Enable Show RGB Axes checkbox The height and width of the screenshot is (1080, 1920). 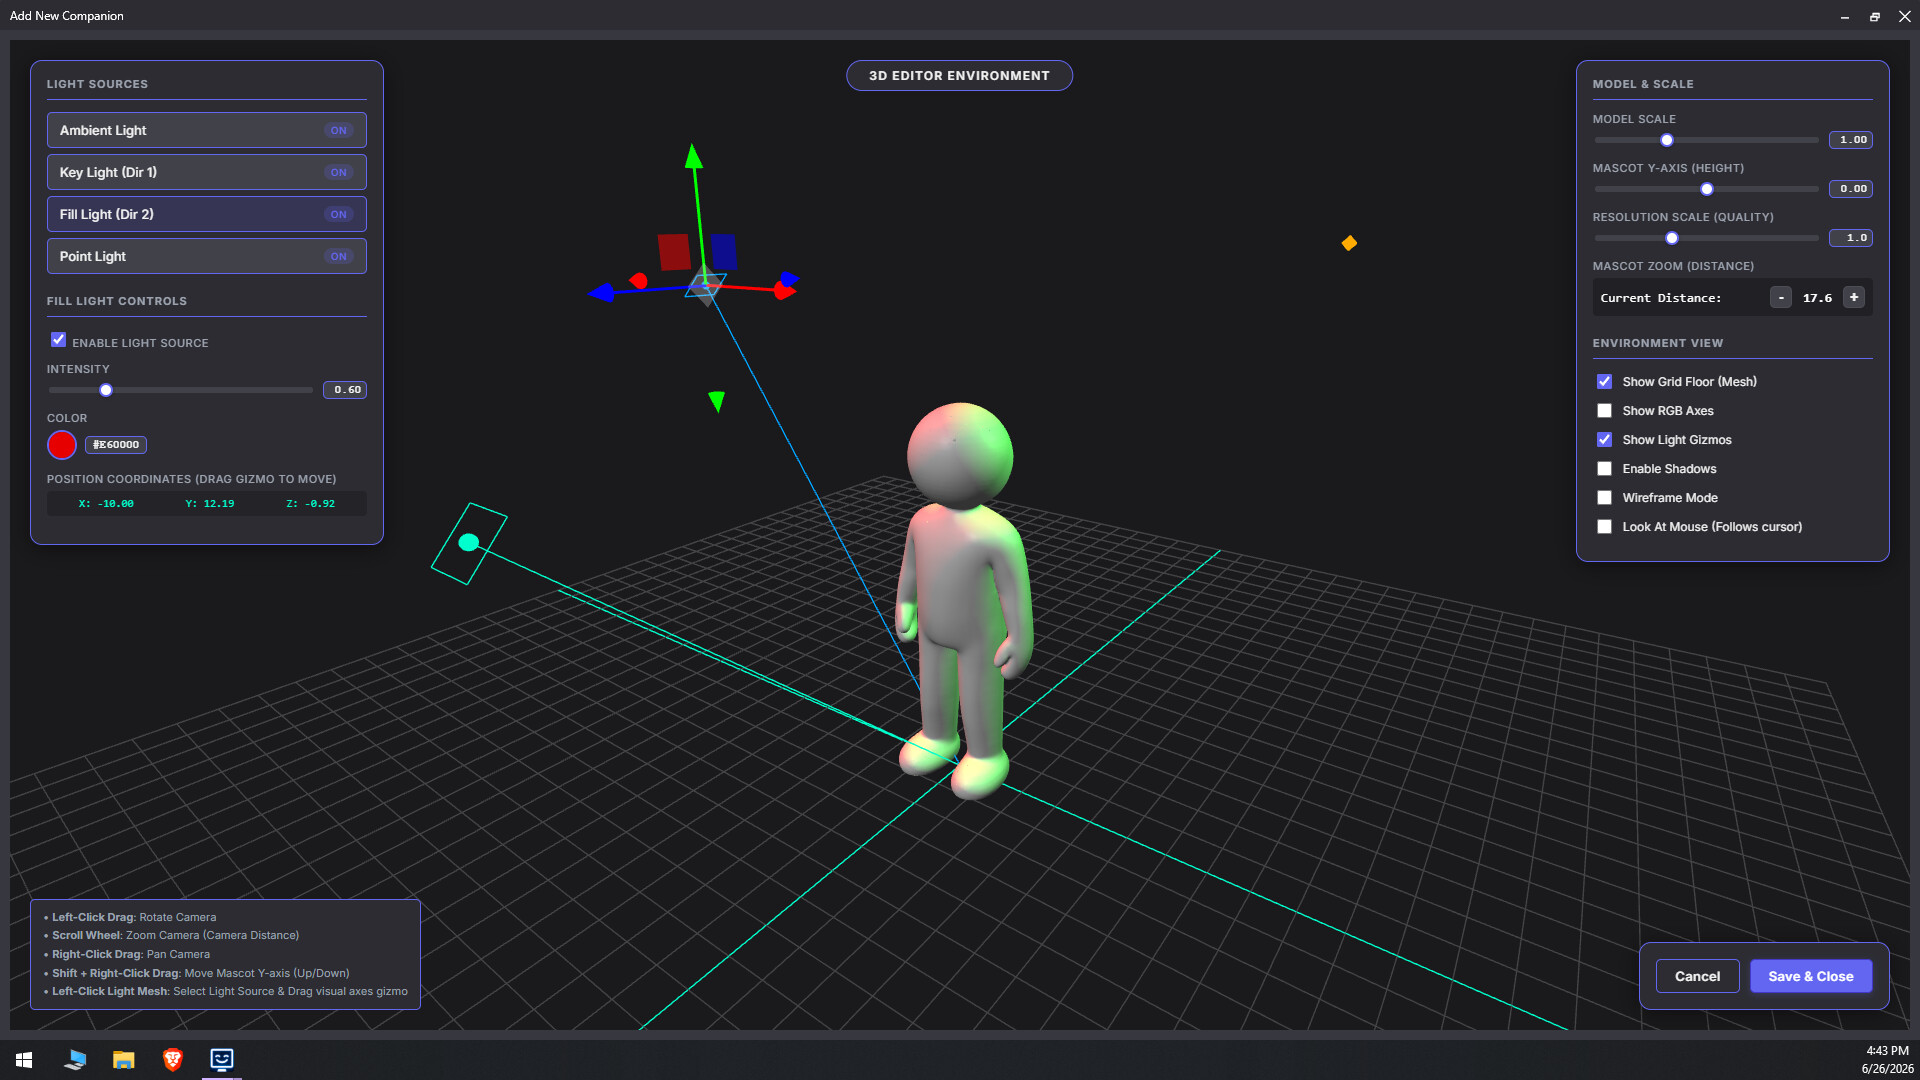[x=1604, y=411]
